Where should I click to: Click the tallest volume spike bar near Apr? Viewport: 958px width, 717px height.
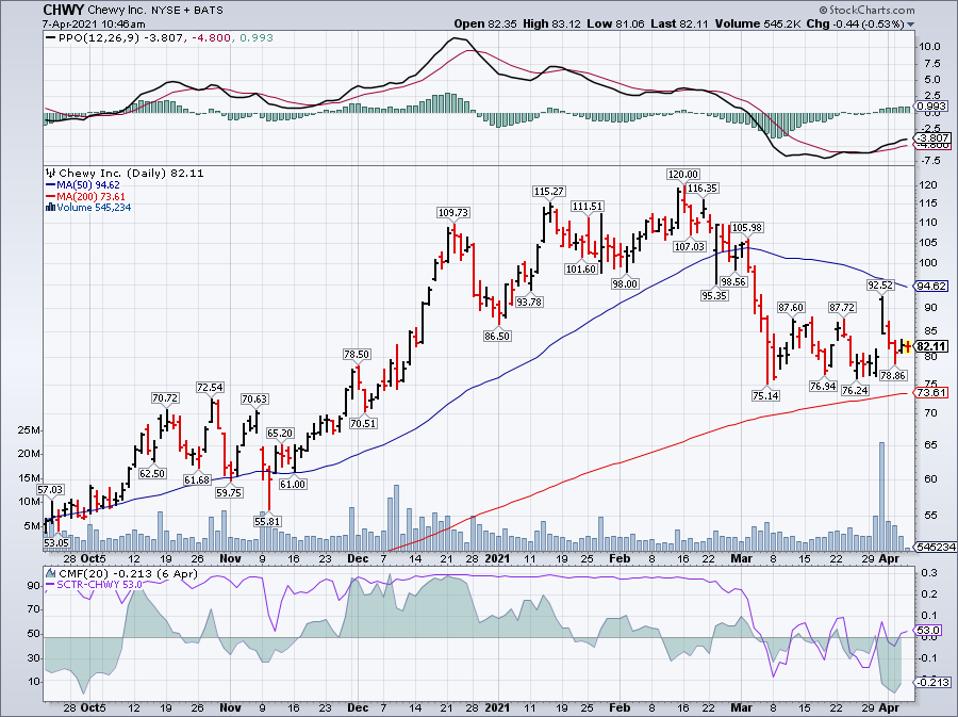[882, 496]
